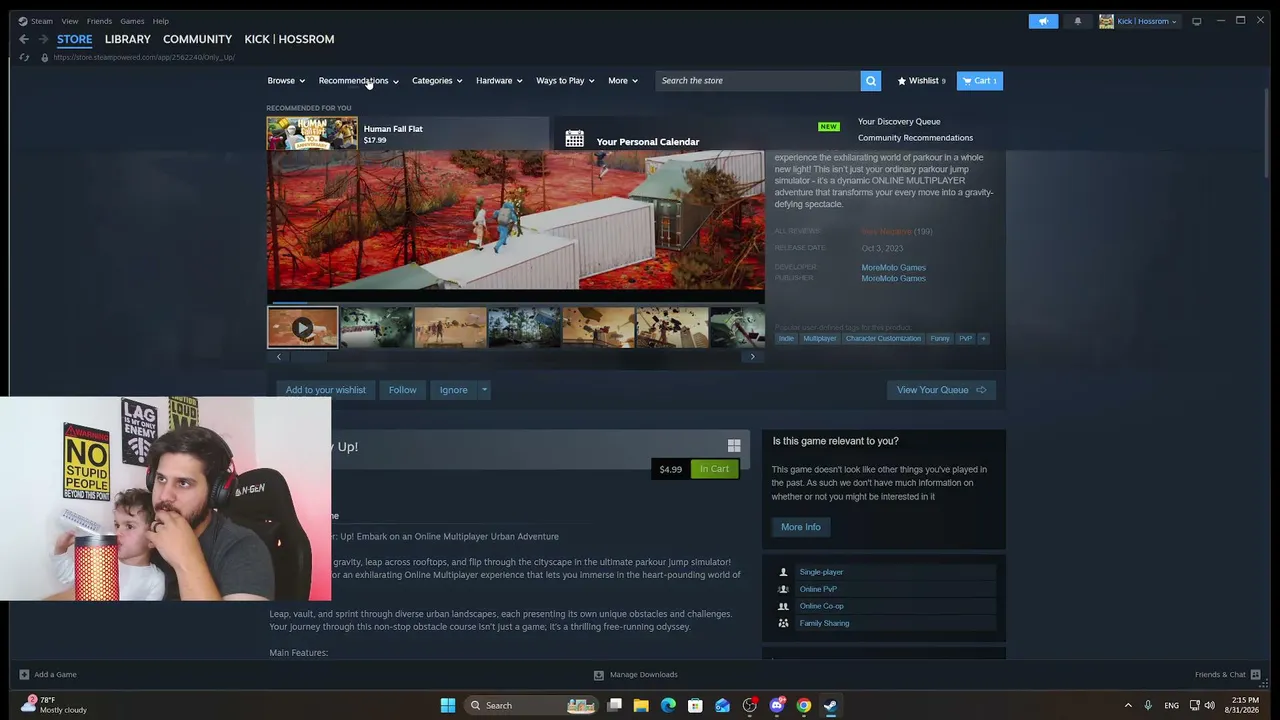This screenshot has height=720, width=1280.
Task: Click the Family Sharing feature icon
Action: tap(783, 623)
